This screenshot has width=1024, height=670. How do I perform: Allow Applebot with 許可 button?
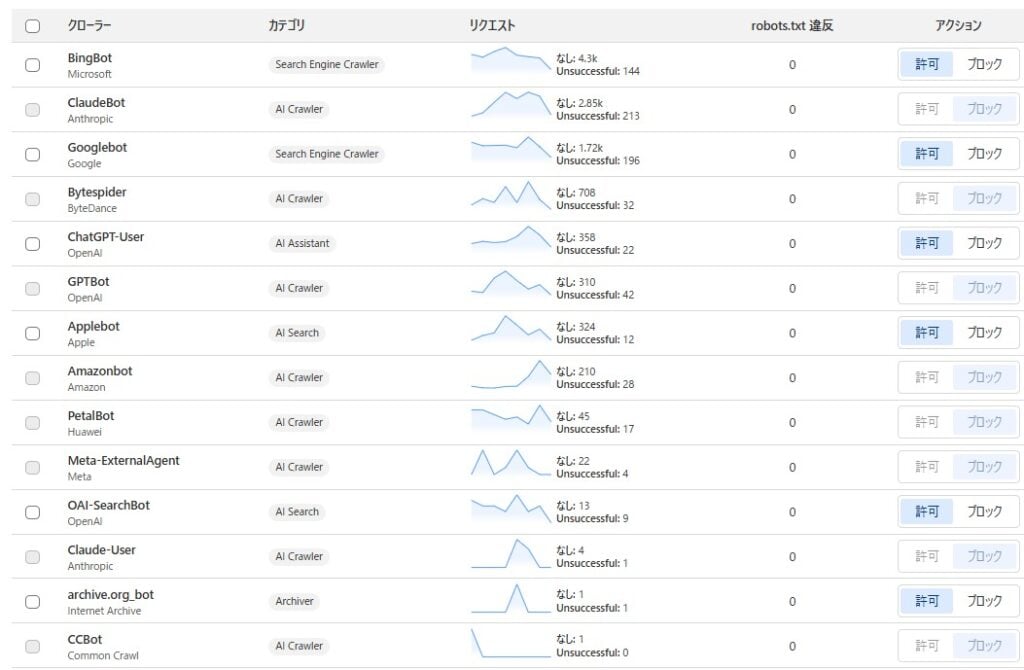(x=927, y=332)
